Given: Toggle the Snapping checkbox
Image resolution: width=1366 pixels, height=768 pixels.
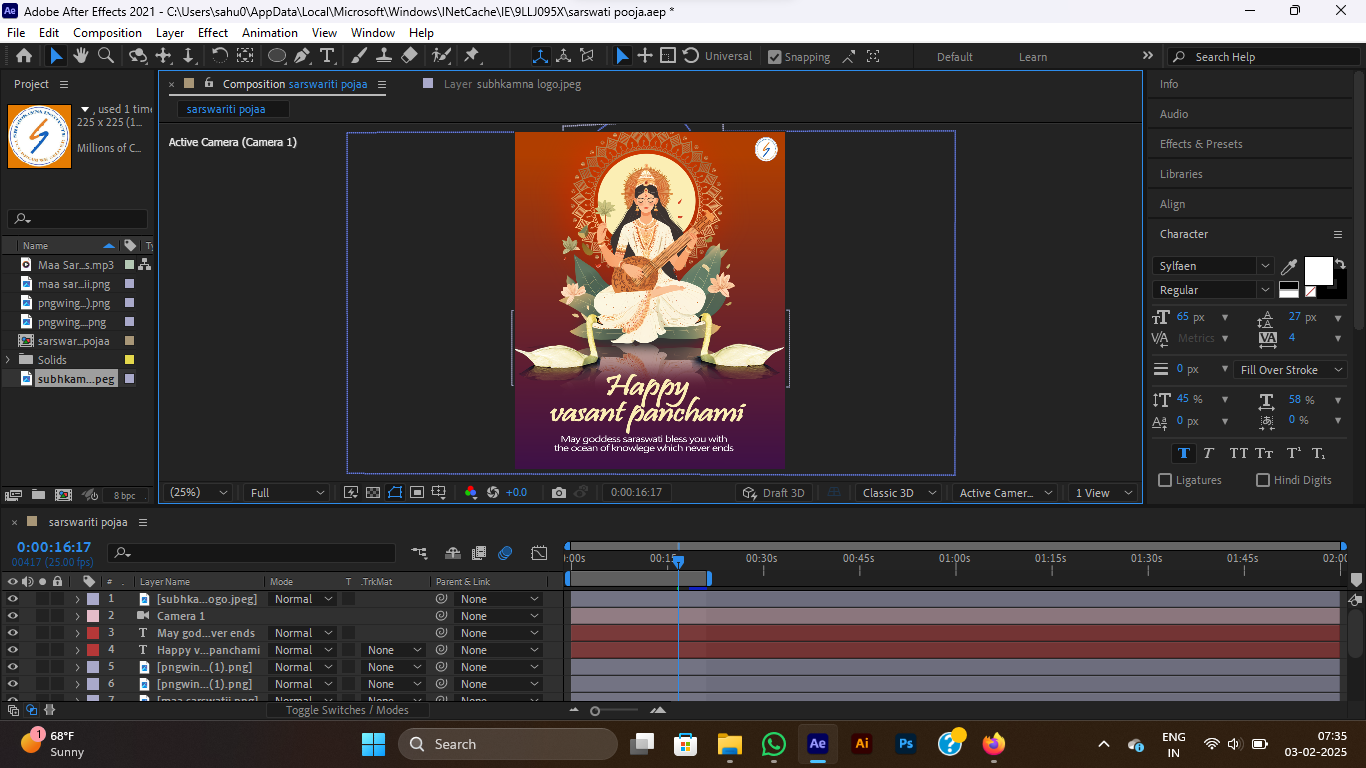Looking at the screenshot, I should pos(774,57).
